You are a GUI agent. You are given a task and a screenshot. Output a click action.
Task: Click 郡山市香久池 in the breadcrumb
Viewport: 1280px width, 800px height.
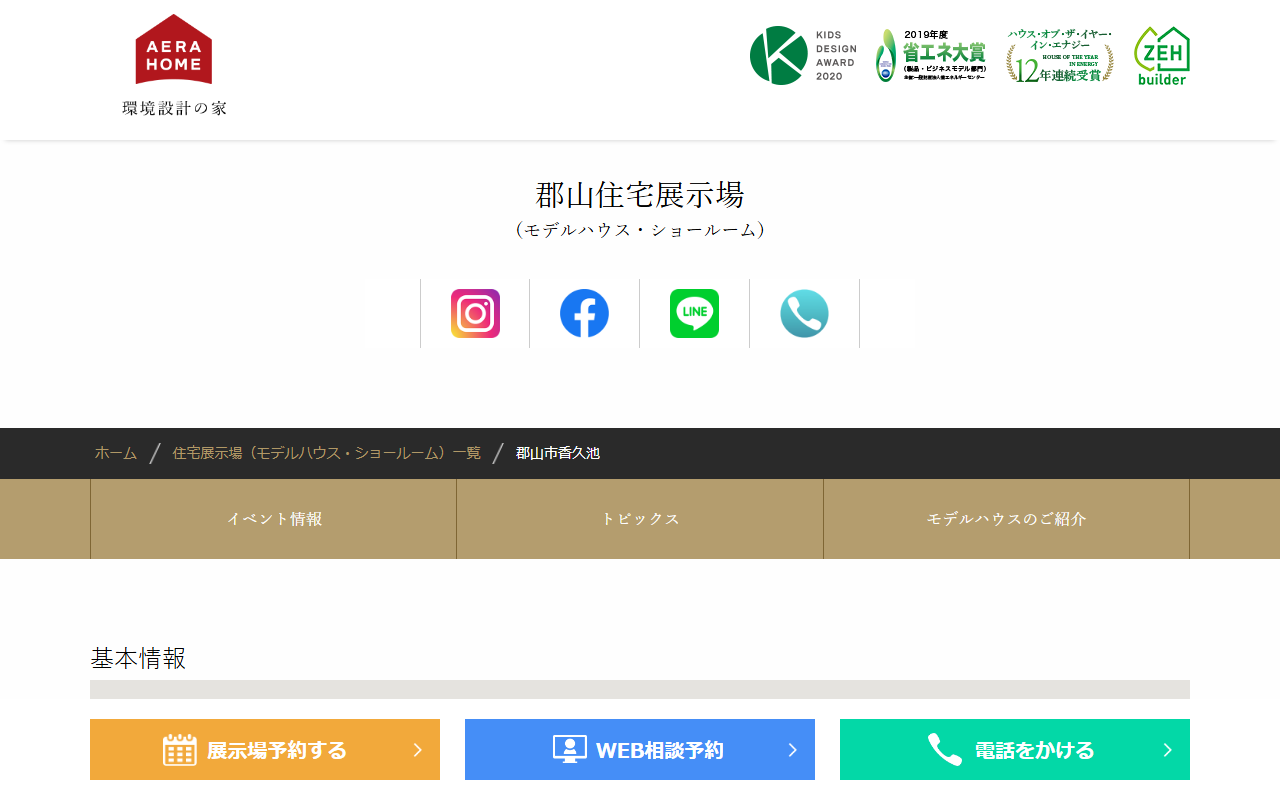(x=558, y=453)
